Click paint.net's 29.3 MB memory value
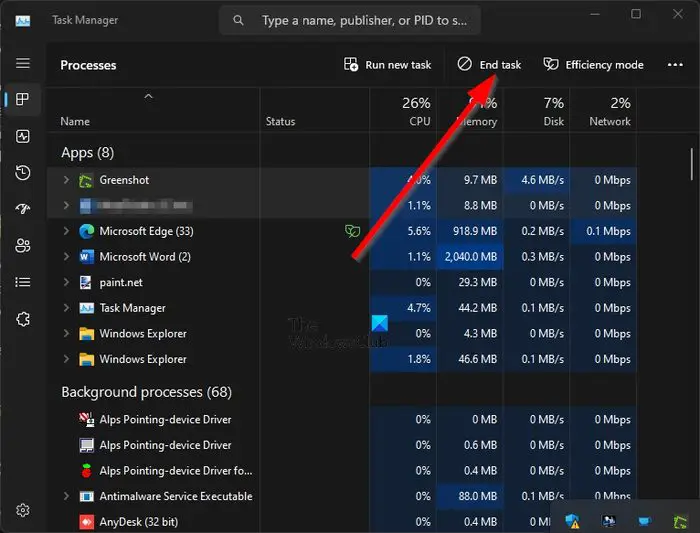The height and width of the screenshot is (533, 700). click(478, 283)
